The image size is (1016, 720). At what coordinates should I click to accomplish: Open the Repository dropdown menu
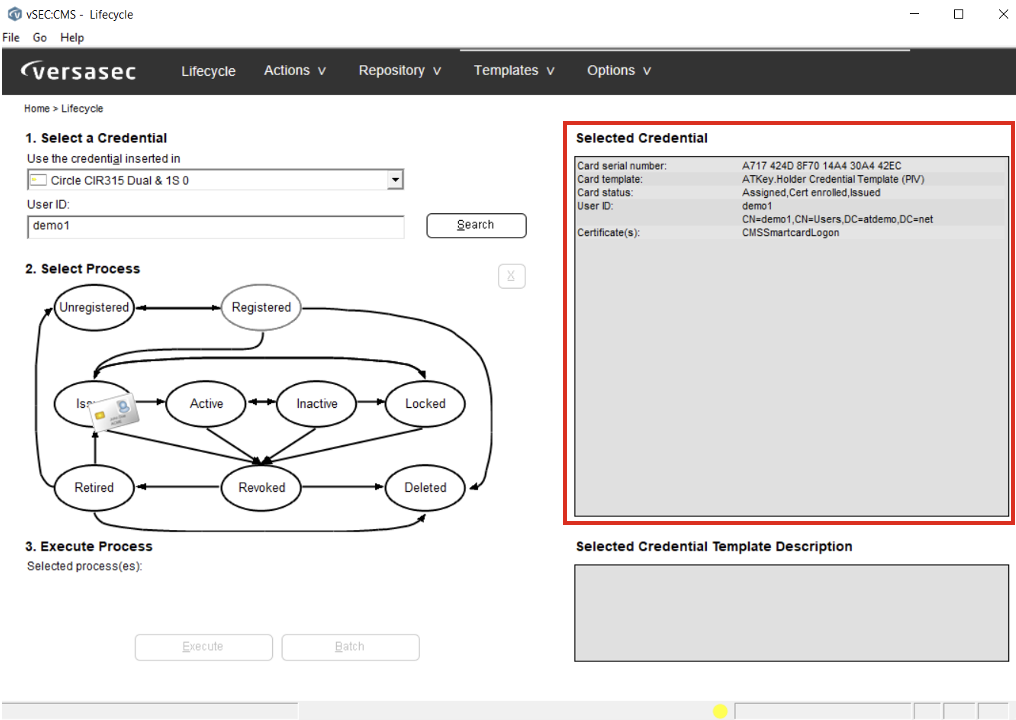(400, 71)
